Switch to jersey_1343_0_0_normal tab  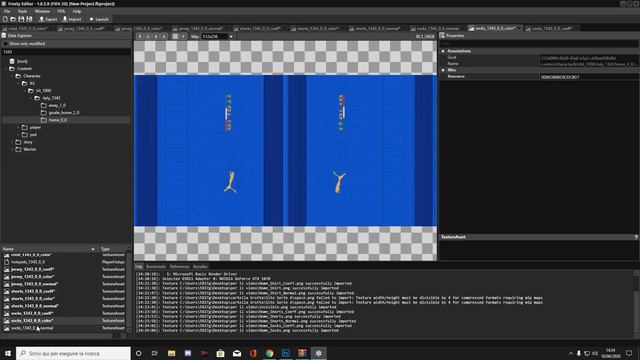(x=200, y=29)
